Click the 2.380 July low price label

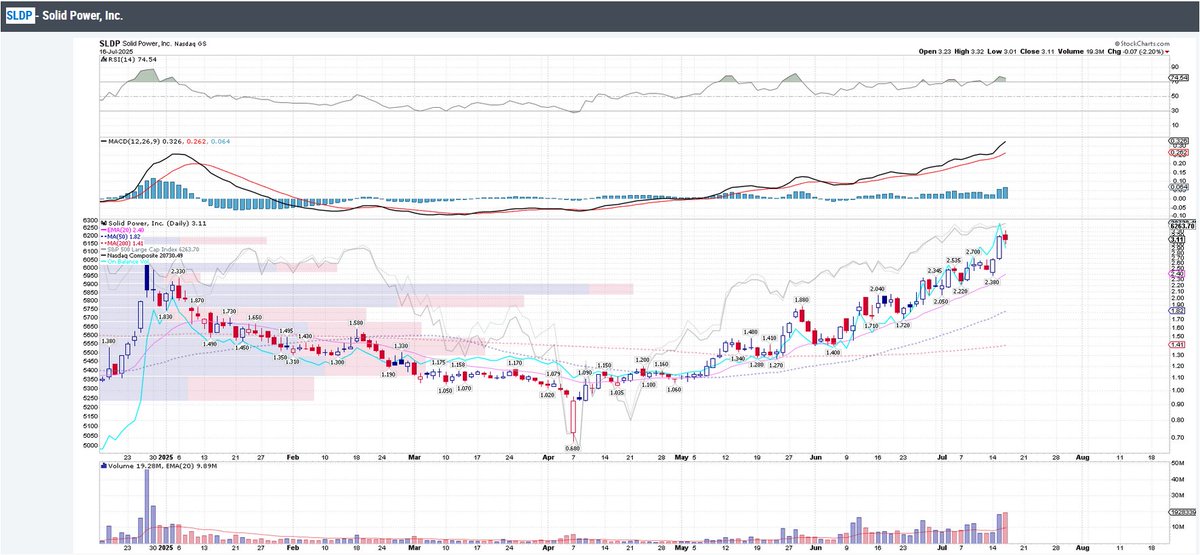(x=992, y=283)
